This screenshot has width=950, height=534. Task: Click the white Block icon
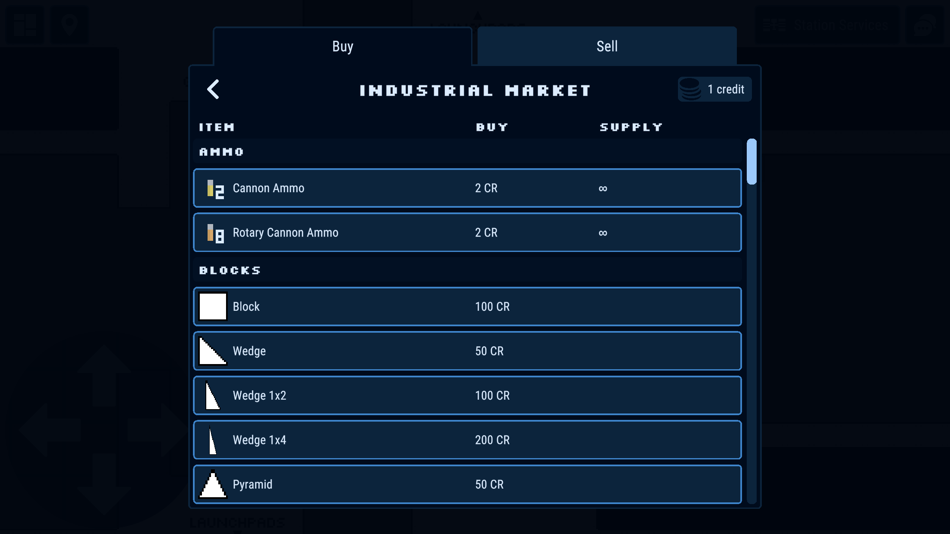(x=213, y=307)
